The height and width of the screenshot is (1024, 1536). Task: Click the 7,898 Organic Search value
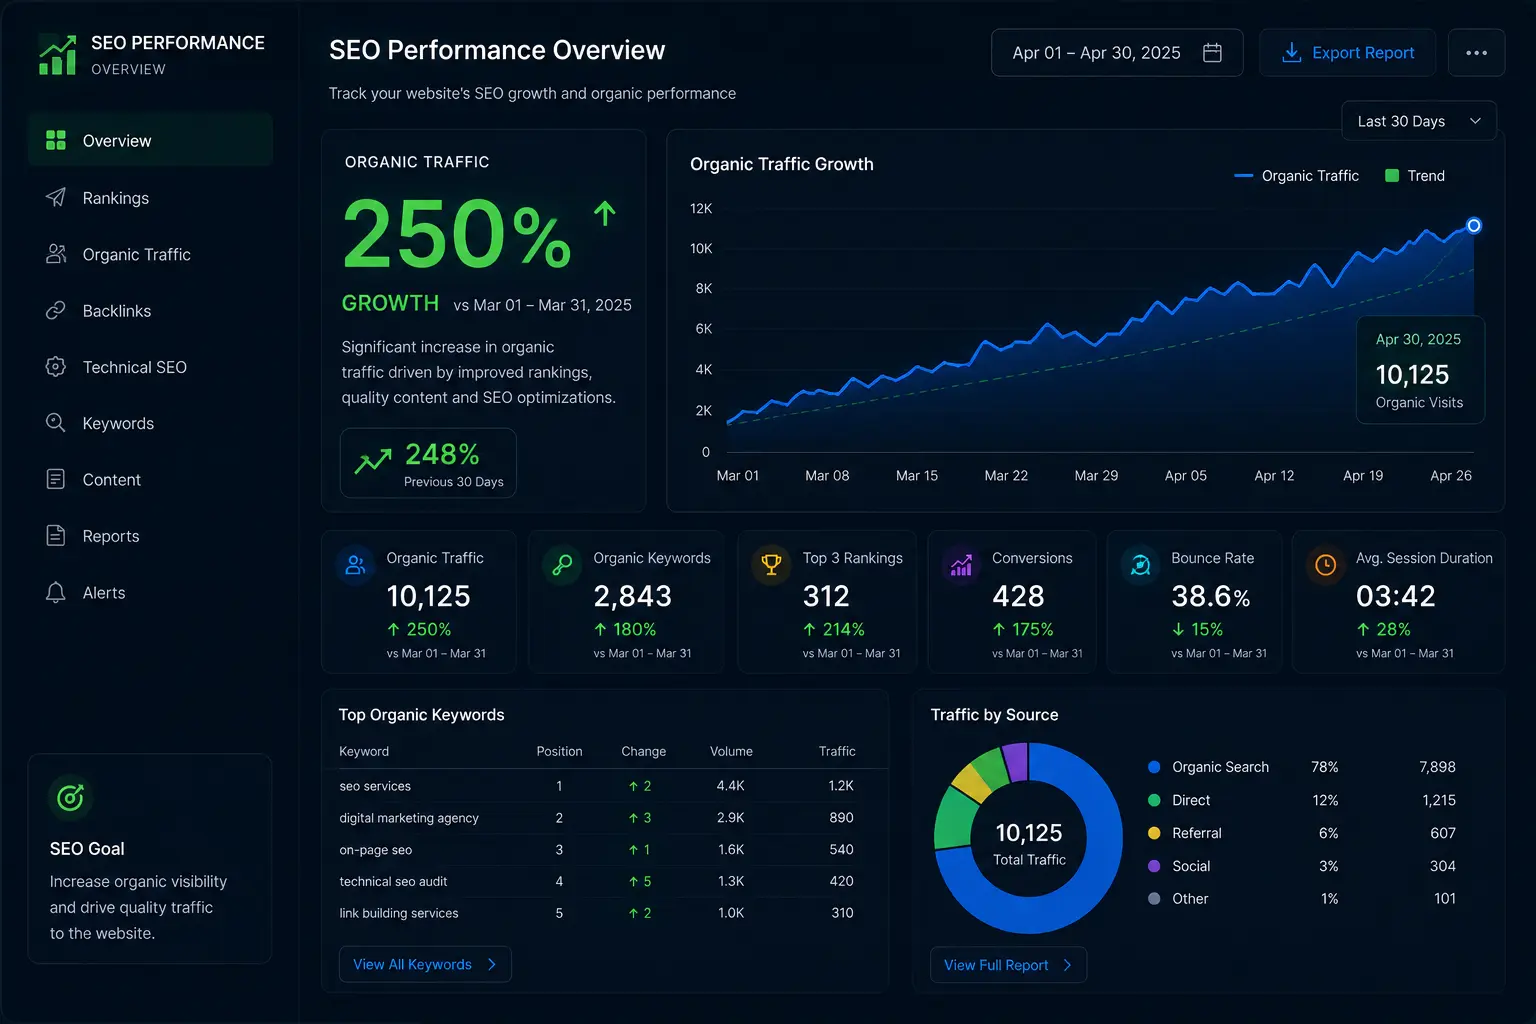click(1437, 767)
